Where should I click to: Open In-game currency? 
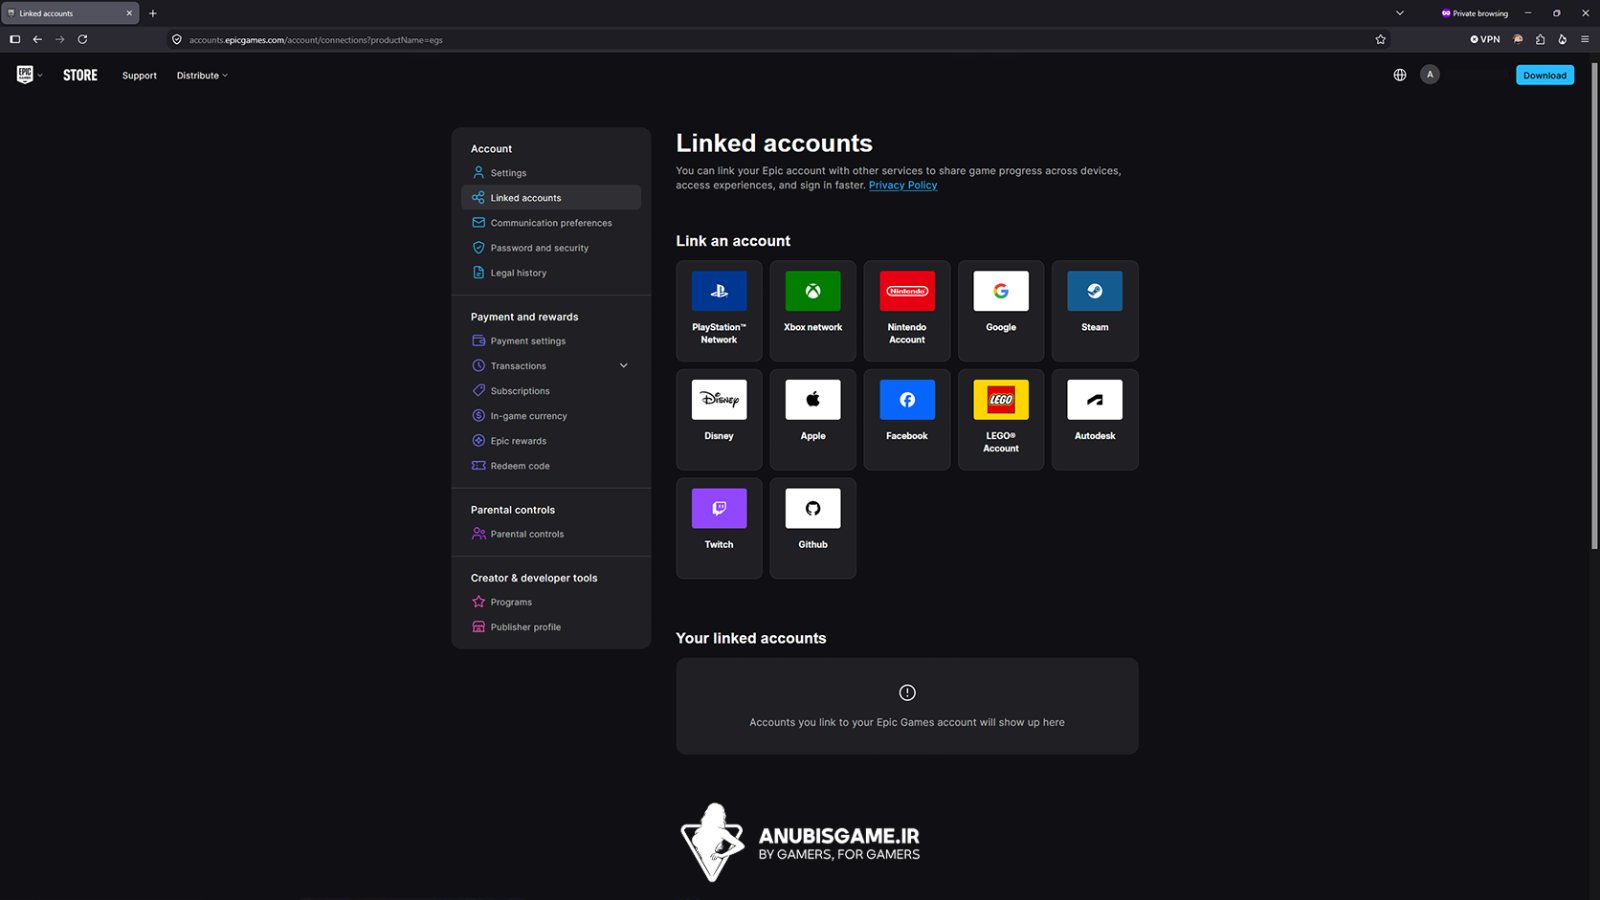[551, 416]
